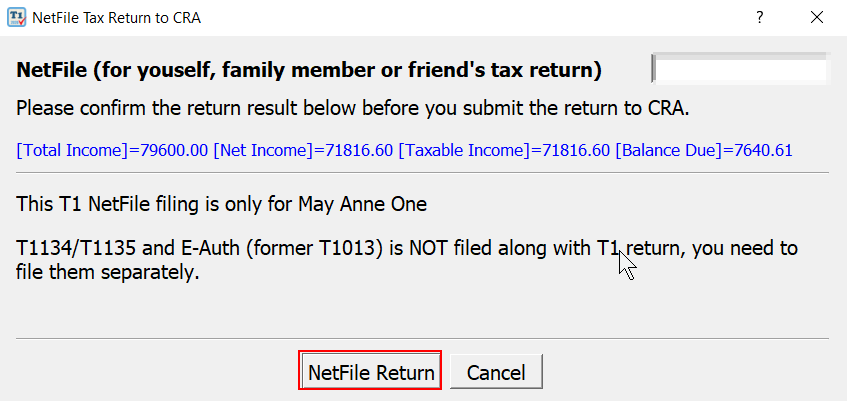
Task: Click the This T1 NetFile filing sentence
Action: [x=221, y=205]
